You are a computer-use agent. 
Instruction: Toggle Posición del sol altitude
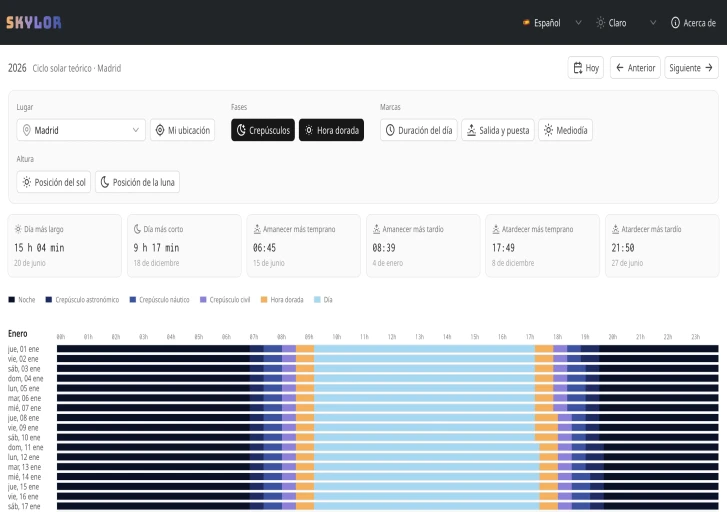pyautogui.click(x=54, y=182)
